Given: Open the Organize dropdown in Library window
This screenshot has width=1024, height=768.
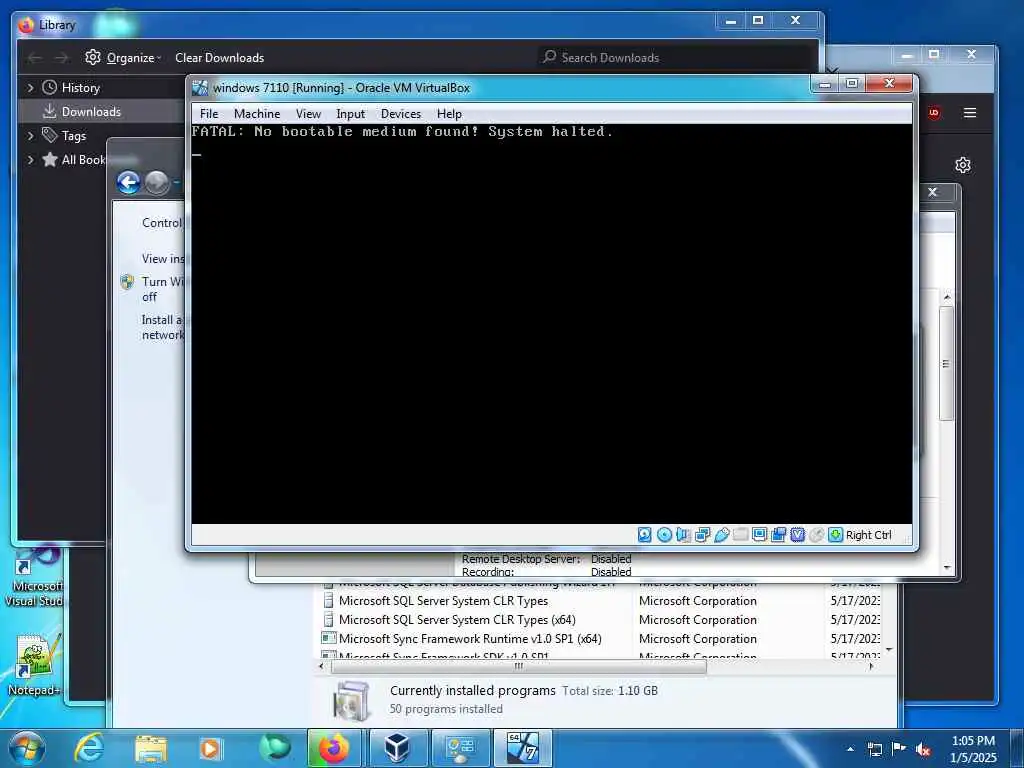Looking at the screenshot, I should coord(123,57).
